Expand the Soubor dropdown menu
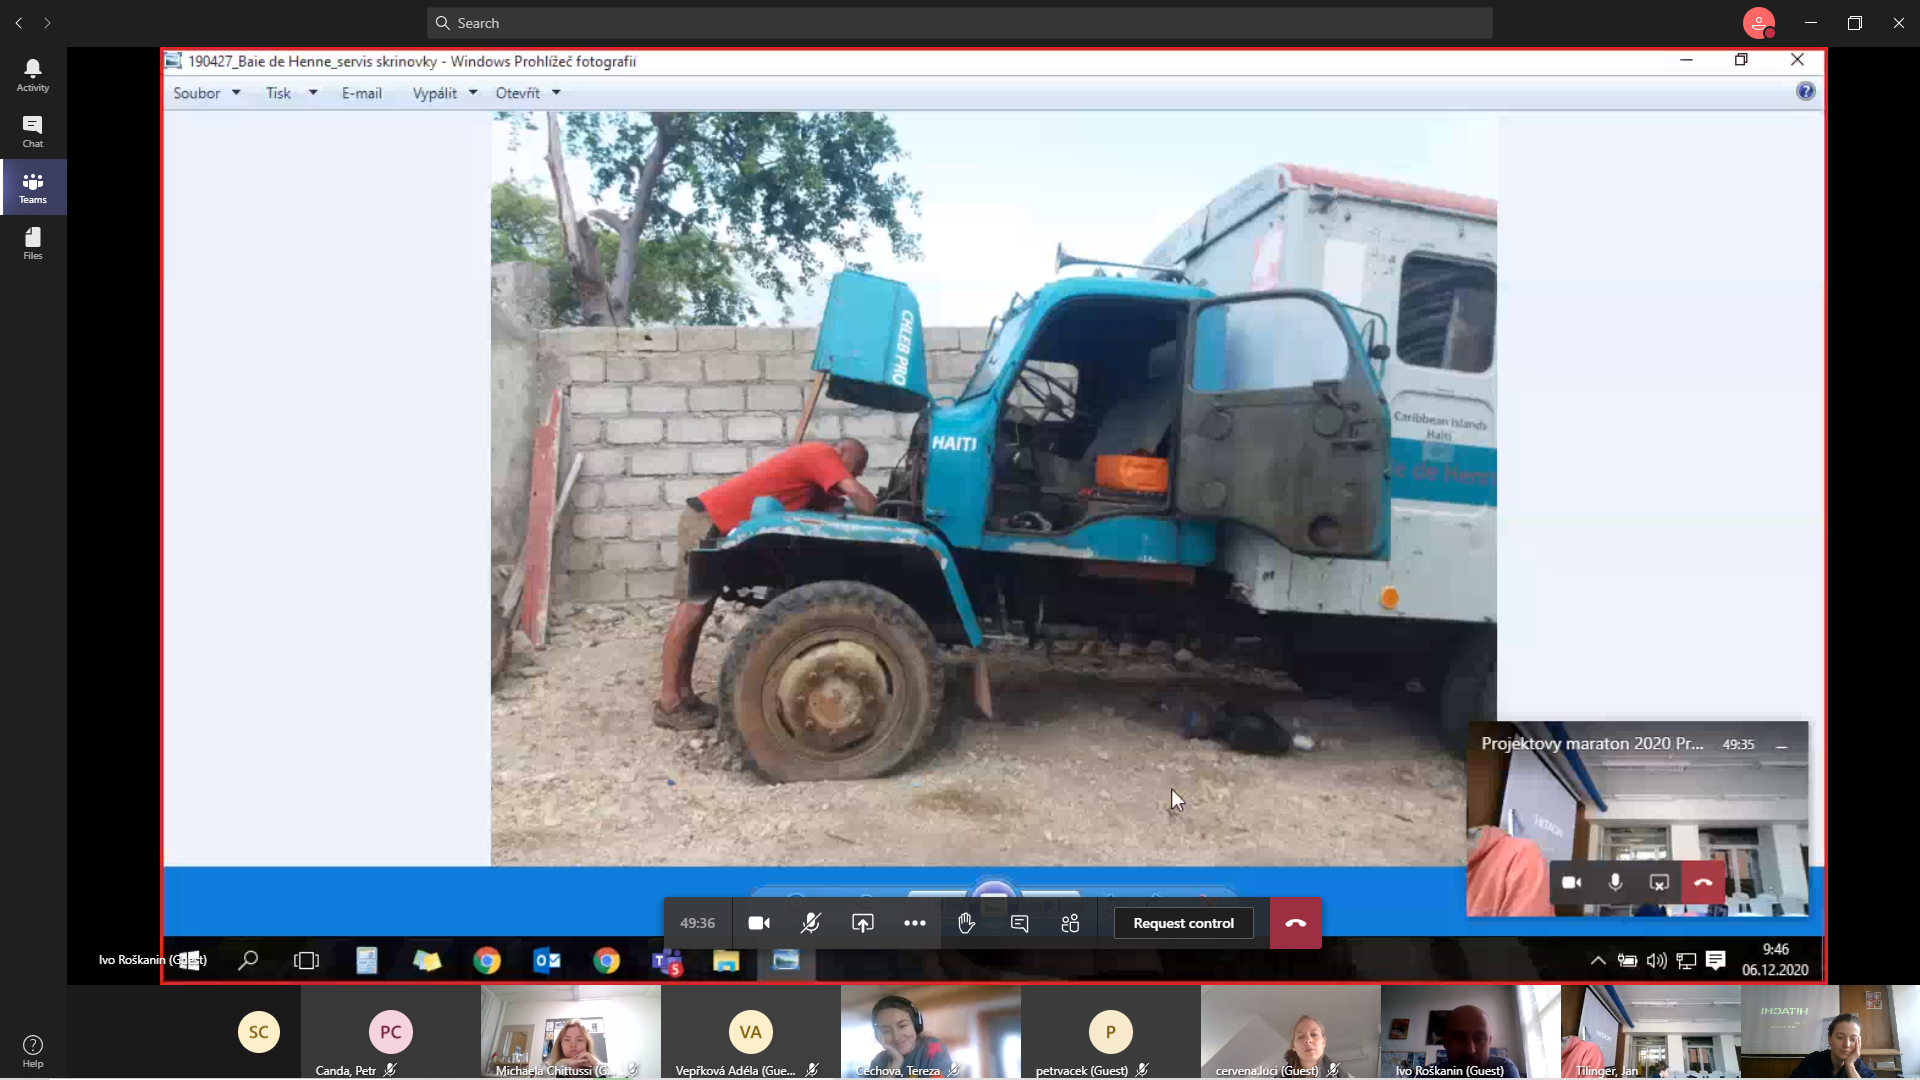Image resolution: width=1920 pixels, height=1080 pixels. (x=207, y=93)
